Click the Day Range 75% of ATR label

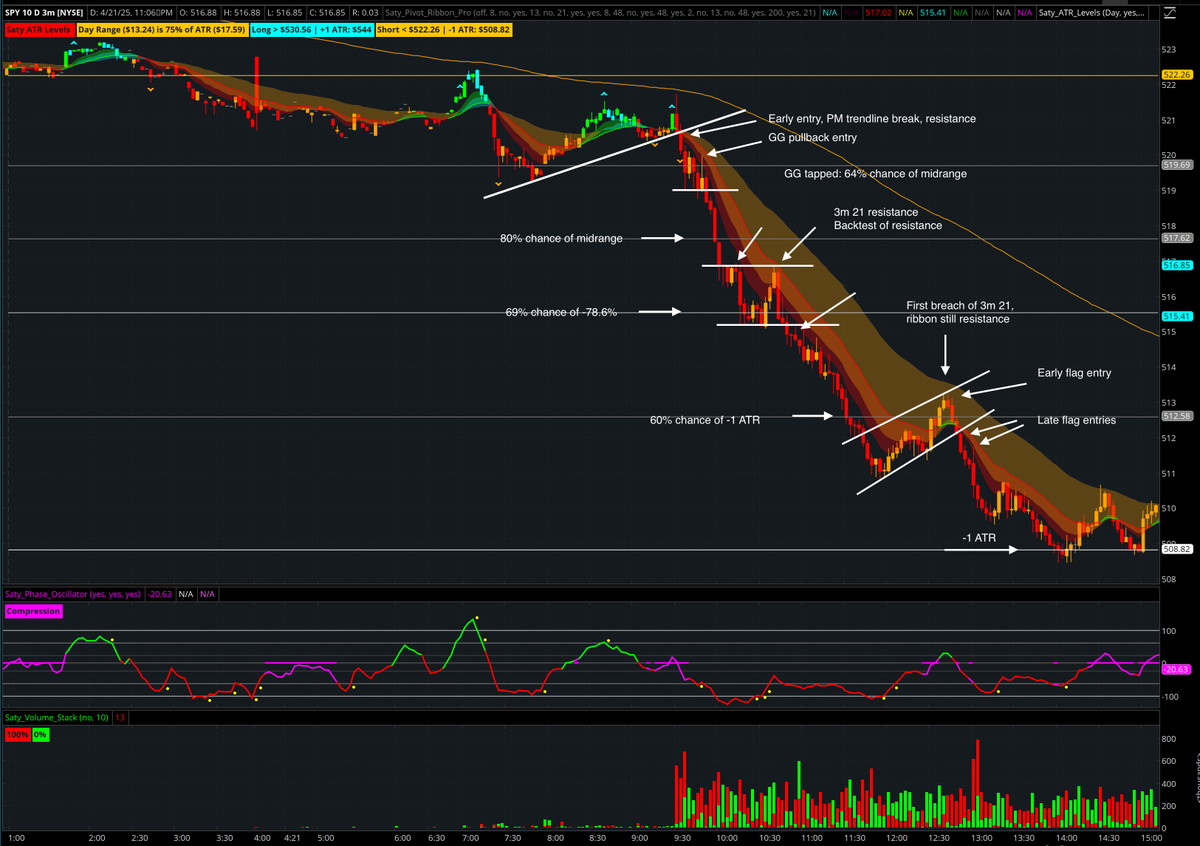click(x=163, y=30)
